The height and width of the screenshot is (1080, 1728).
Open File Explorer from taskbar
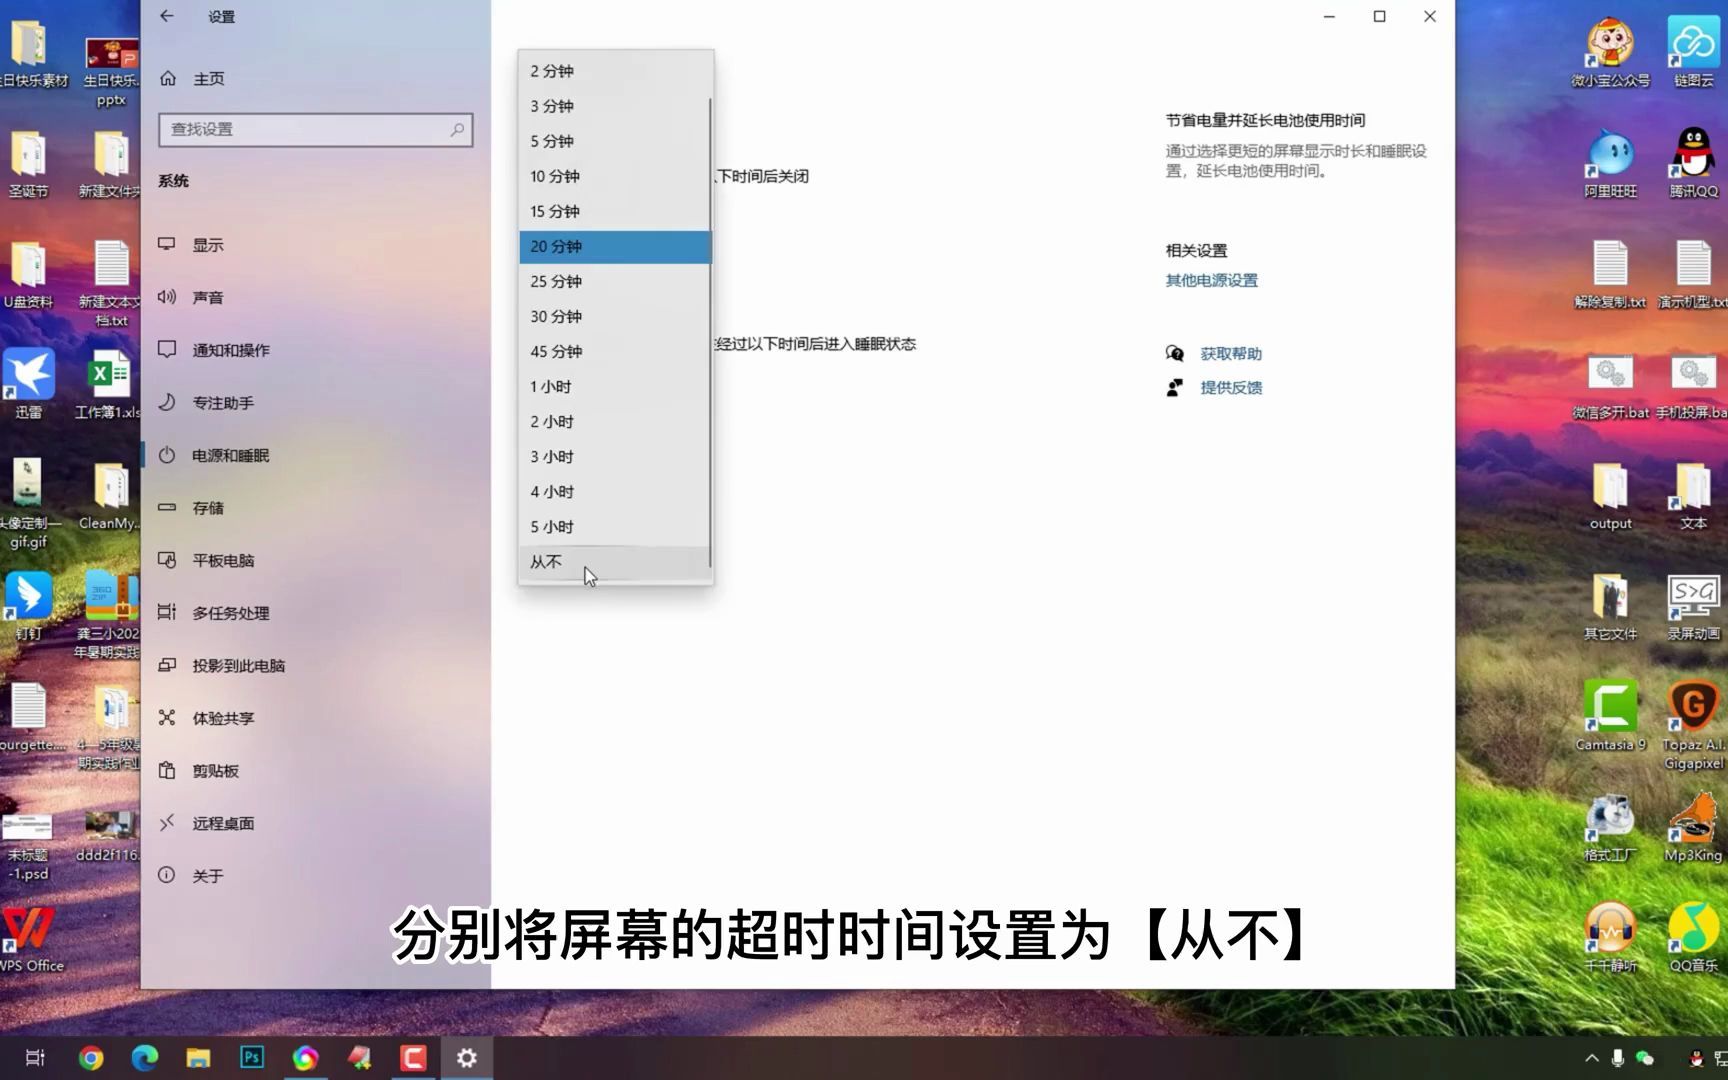coord(198,1057)
